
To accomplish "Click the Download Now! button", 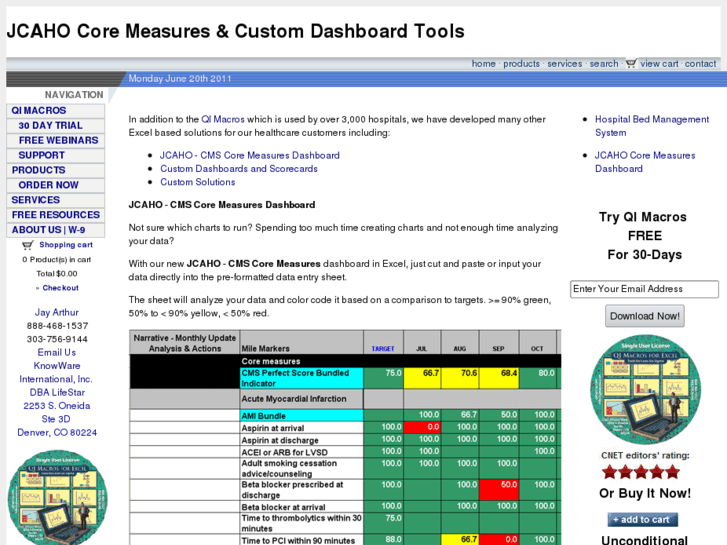I will pyautogui.click(x=644, y=316).
